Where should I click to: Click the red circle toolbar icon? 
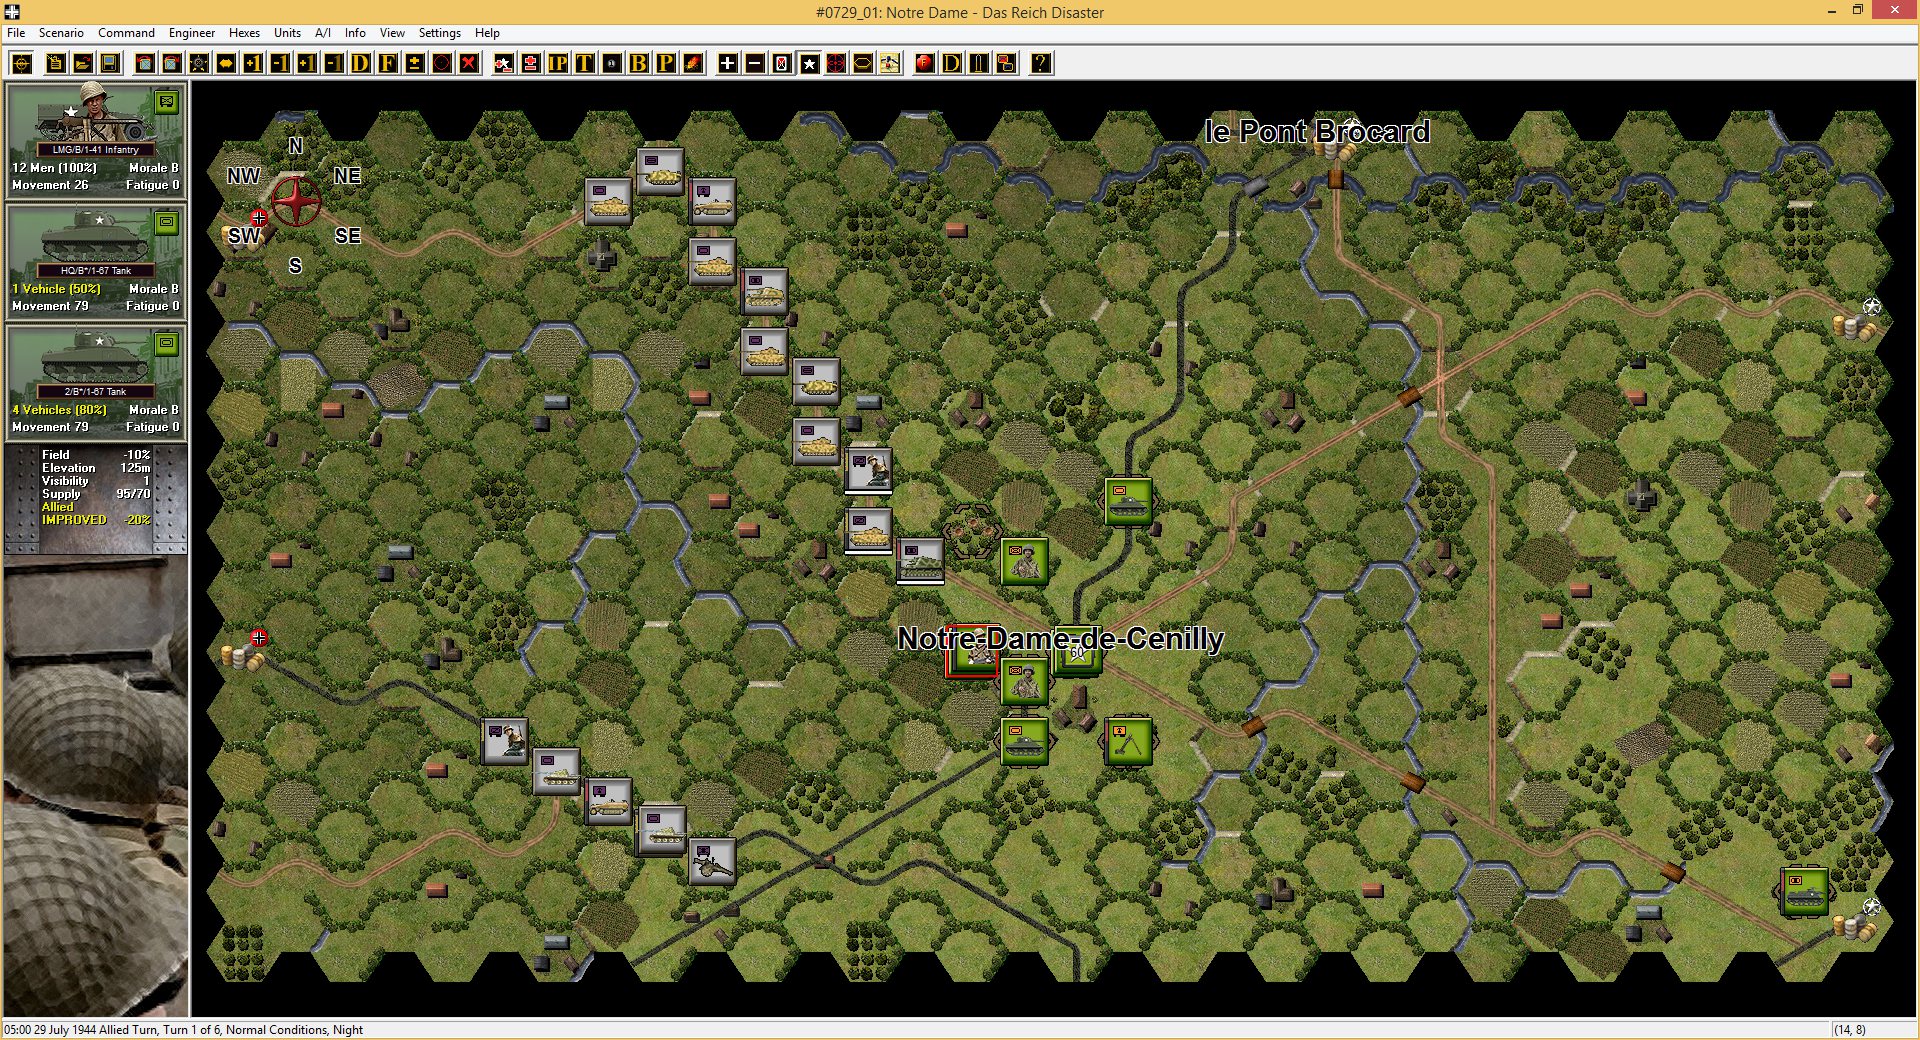pyautogui.click(x=442, y=63)
